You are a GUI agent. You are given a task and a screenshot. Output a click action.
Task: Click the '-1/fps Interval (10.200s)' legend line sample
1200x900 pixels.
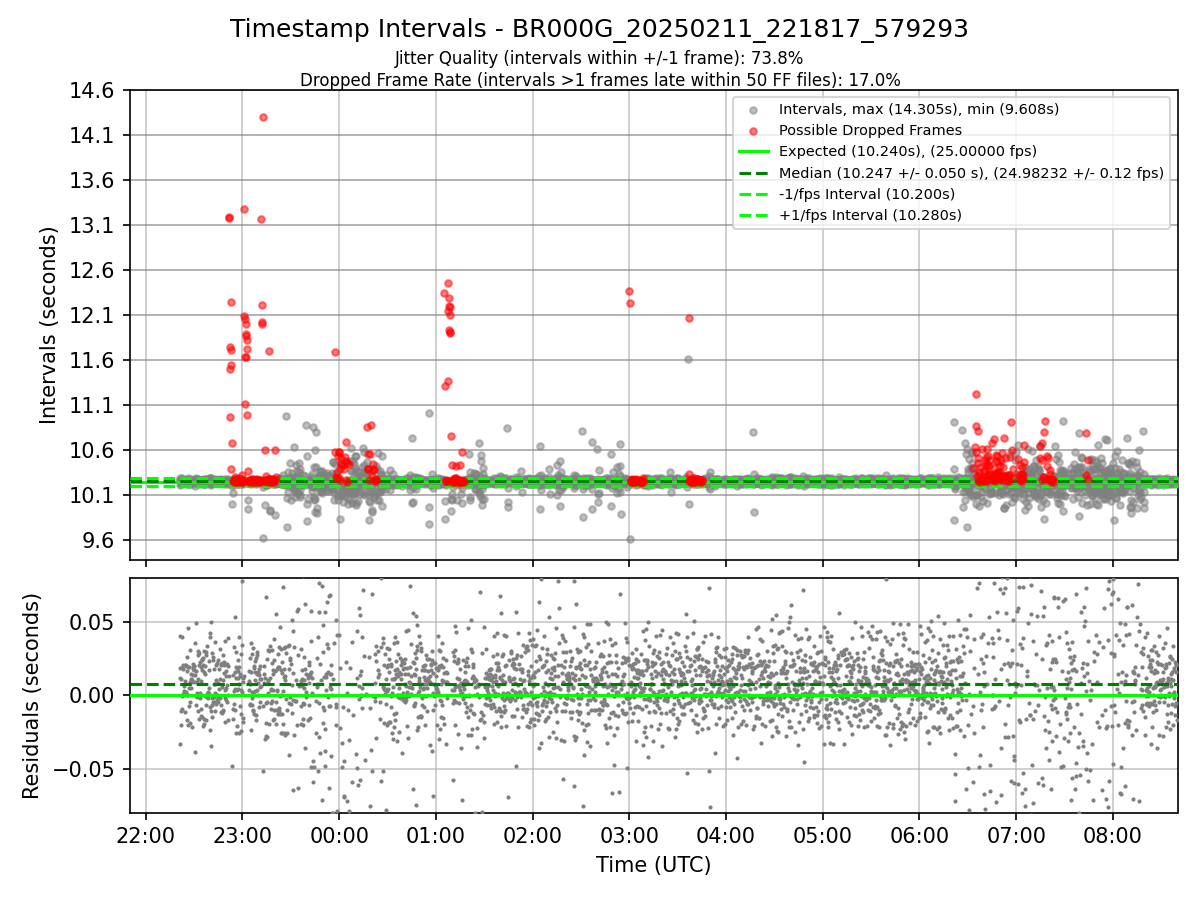pos(754,194)
